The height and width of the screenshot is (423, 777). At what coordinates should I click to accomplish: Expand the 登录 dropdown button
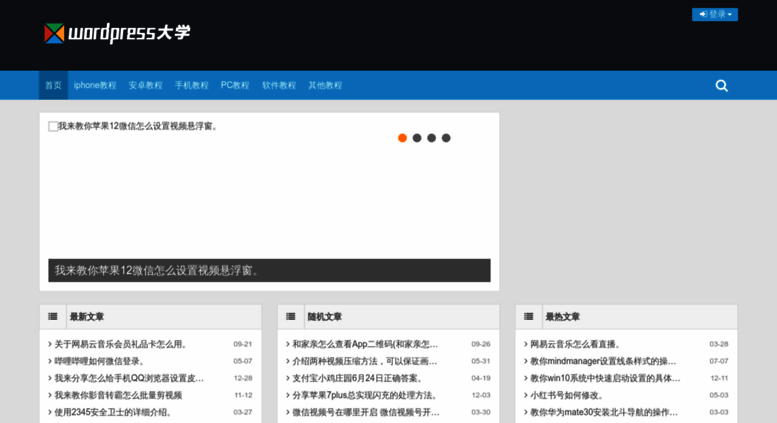pos(714,14)
